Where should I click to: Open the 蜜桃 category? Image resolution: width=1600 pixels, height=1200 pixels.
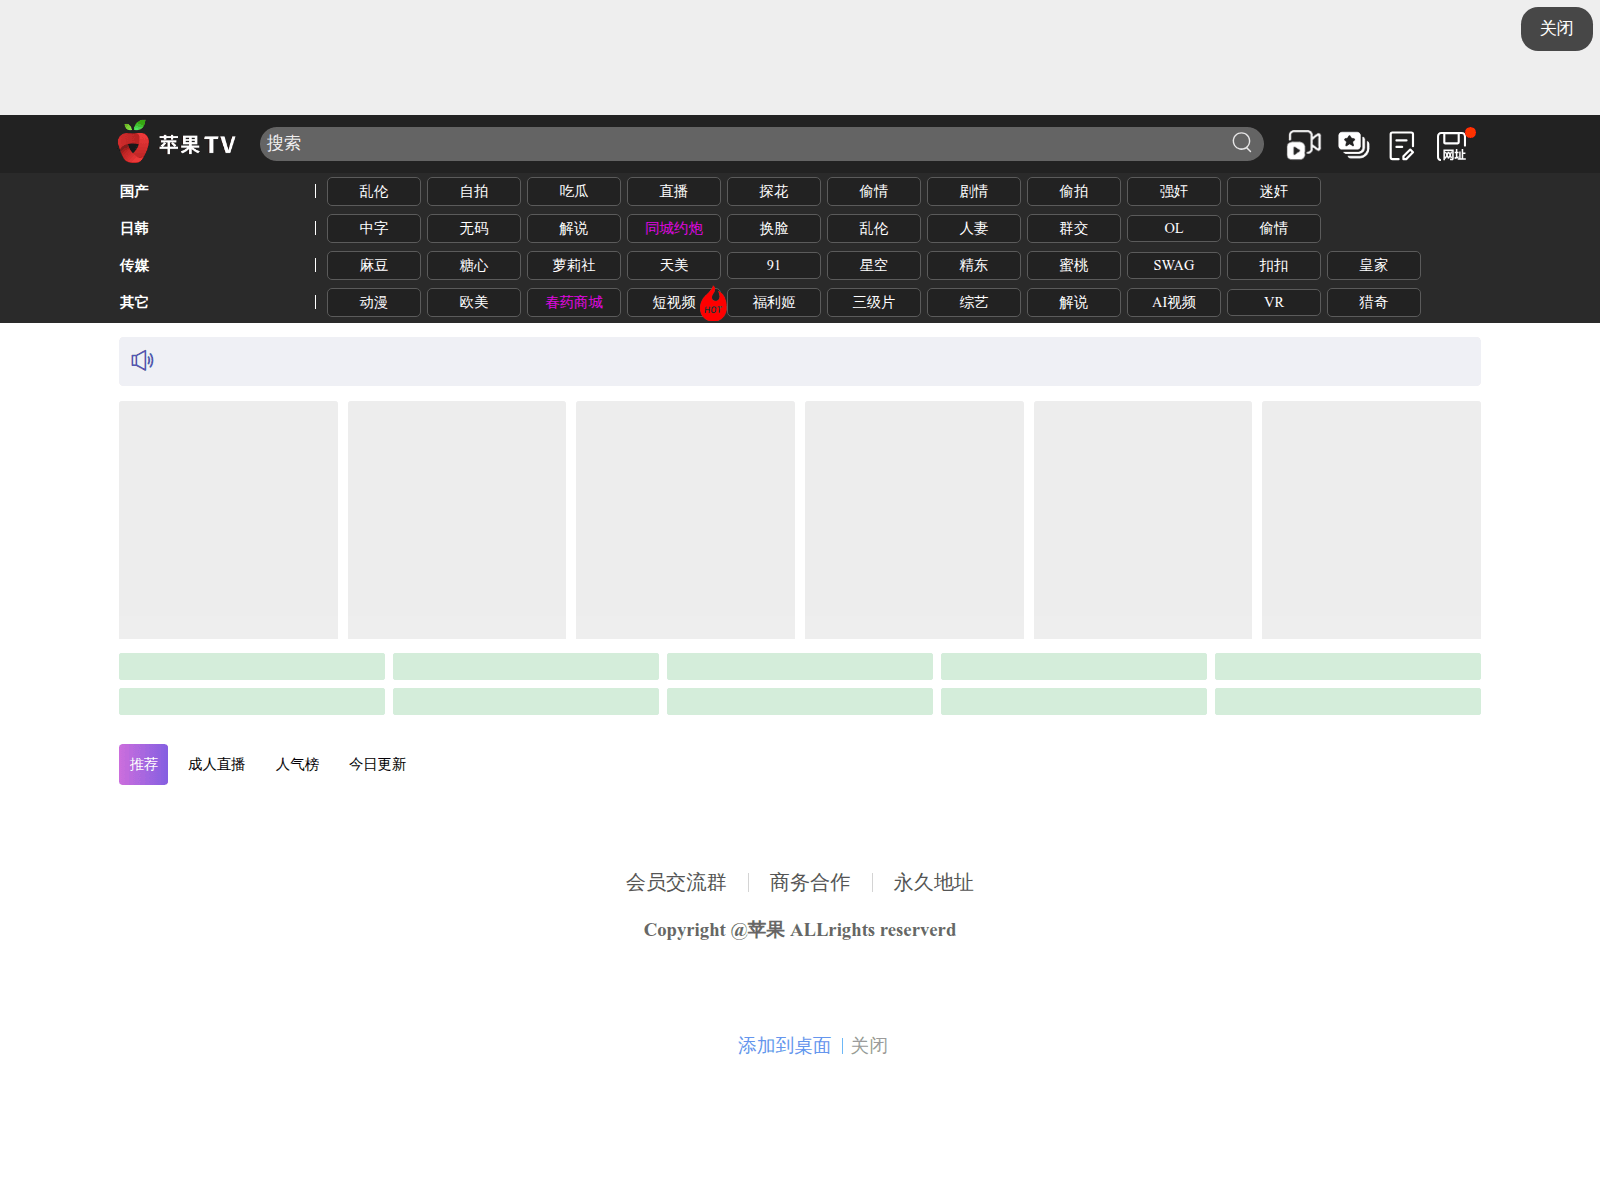click(x=1074, y=265)
